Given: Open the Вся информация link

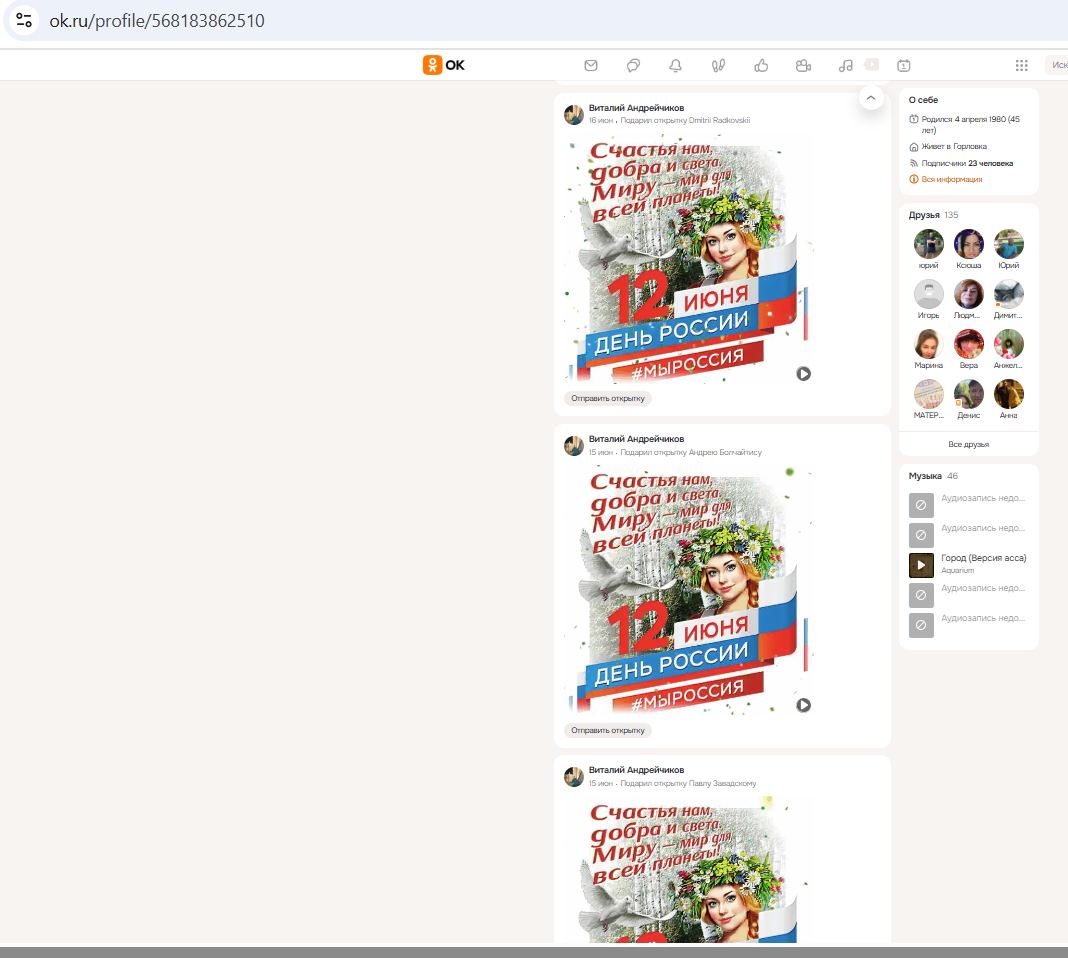Looking at the screenshot, I should click(x=952, y=179).
